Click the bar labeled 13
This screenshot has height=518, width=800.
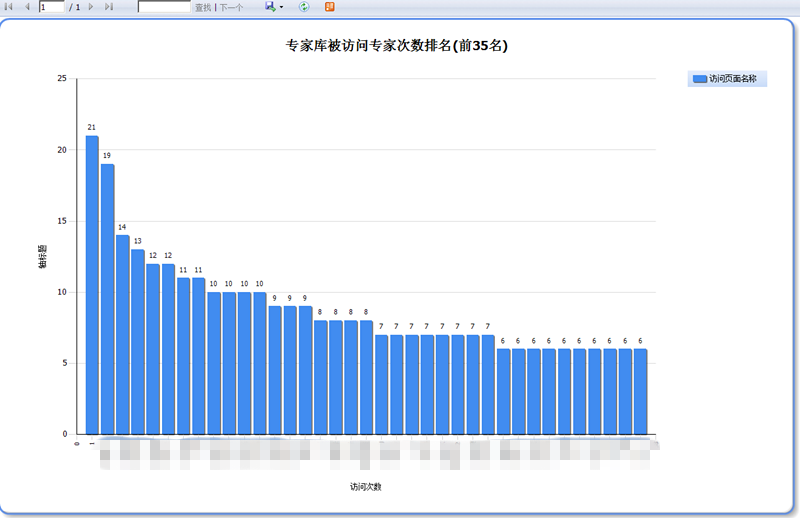coord(138,342)
